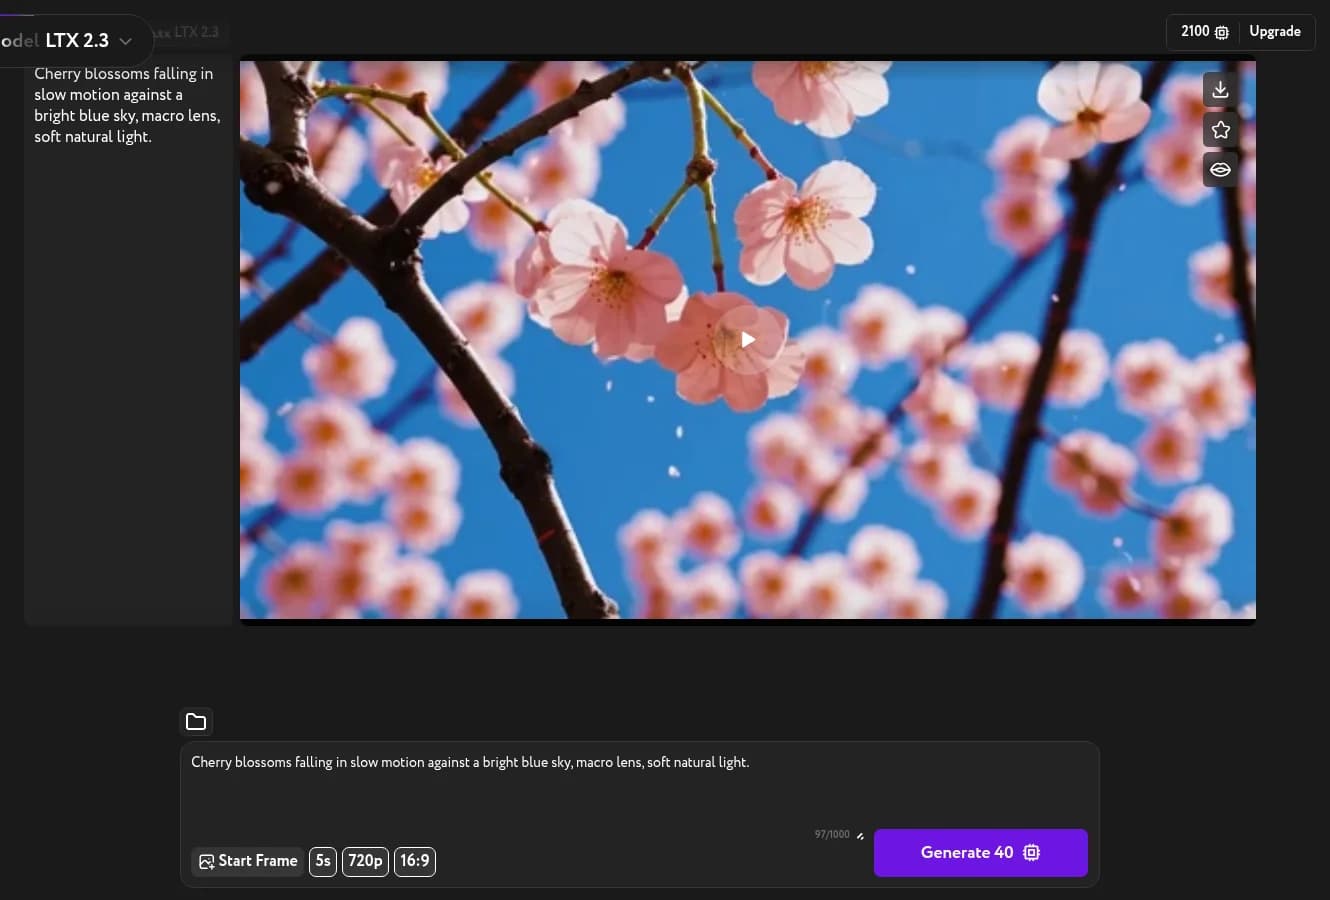This screenshot has height=900, width=1330.
Task: Click the image icon inside Start Frame
Action: point(206,861)
